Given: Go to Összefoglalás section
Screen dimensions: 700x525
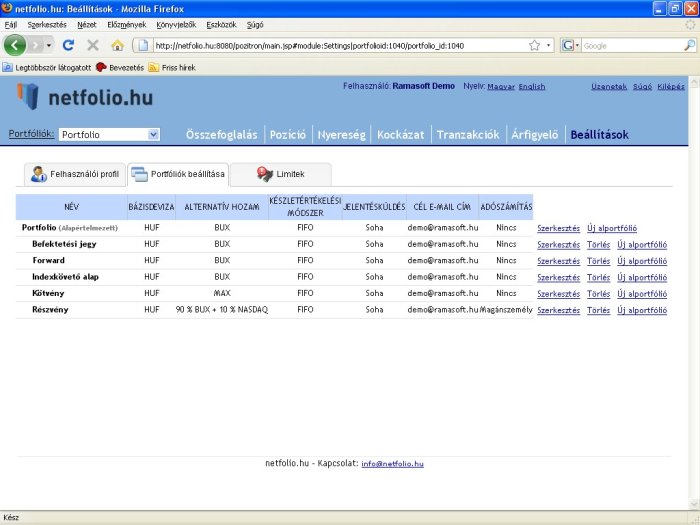Looking at the screenshot, I should click(221, 135).
